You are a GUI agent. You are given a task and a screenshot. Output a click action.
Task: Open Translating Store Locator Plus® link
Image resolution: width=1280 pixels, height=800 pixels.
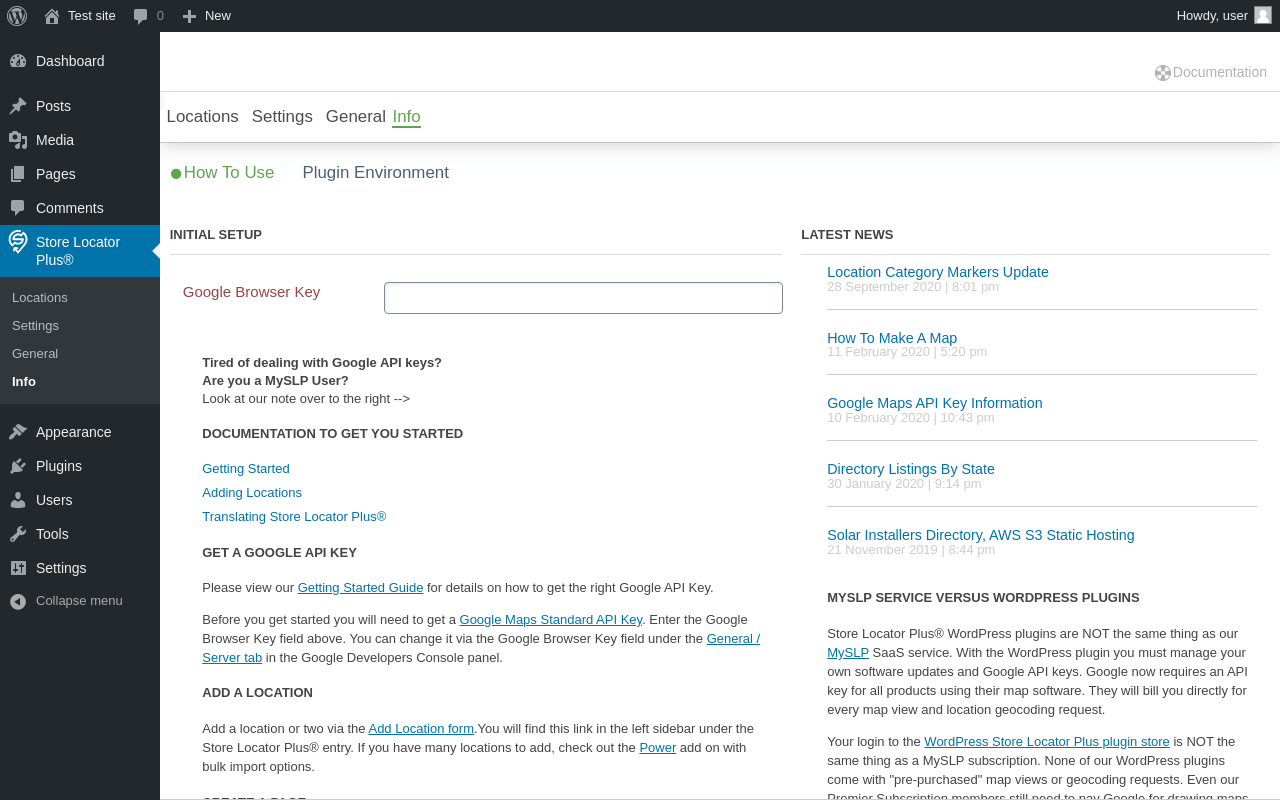coord(294,517)
